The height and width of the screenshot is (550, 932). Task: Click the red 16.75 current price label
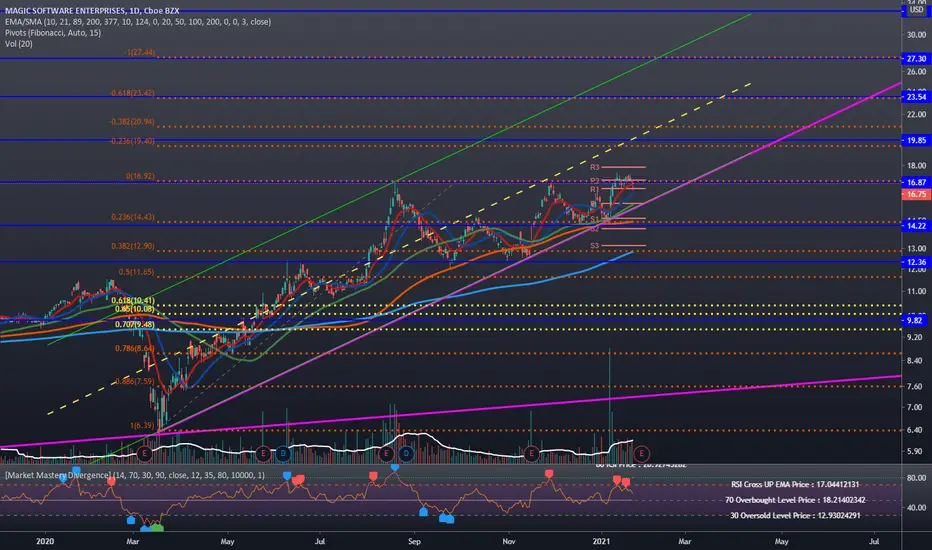(x=916, y=194)
